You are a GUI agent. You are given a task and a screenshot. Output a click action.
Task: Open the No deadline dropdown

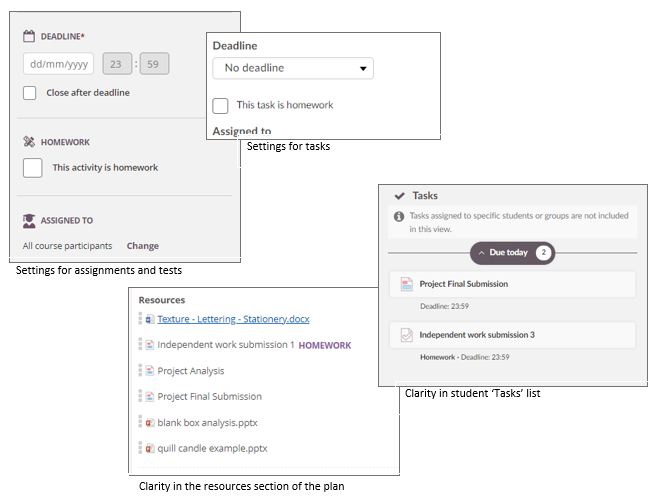point(293,68)
